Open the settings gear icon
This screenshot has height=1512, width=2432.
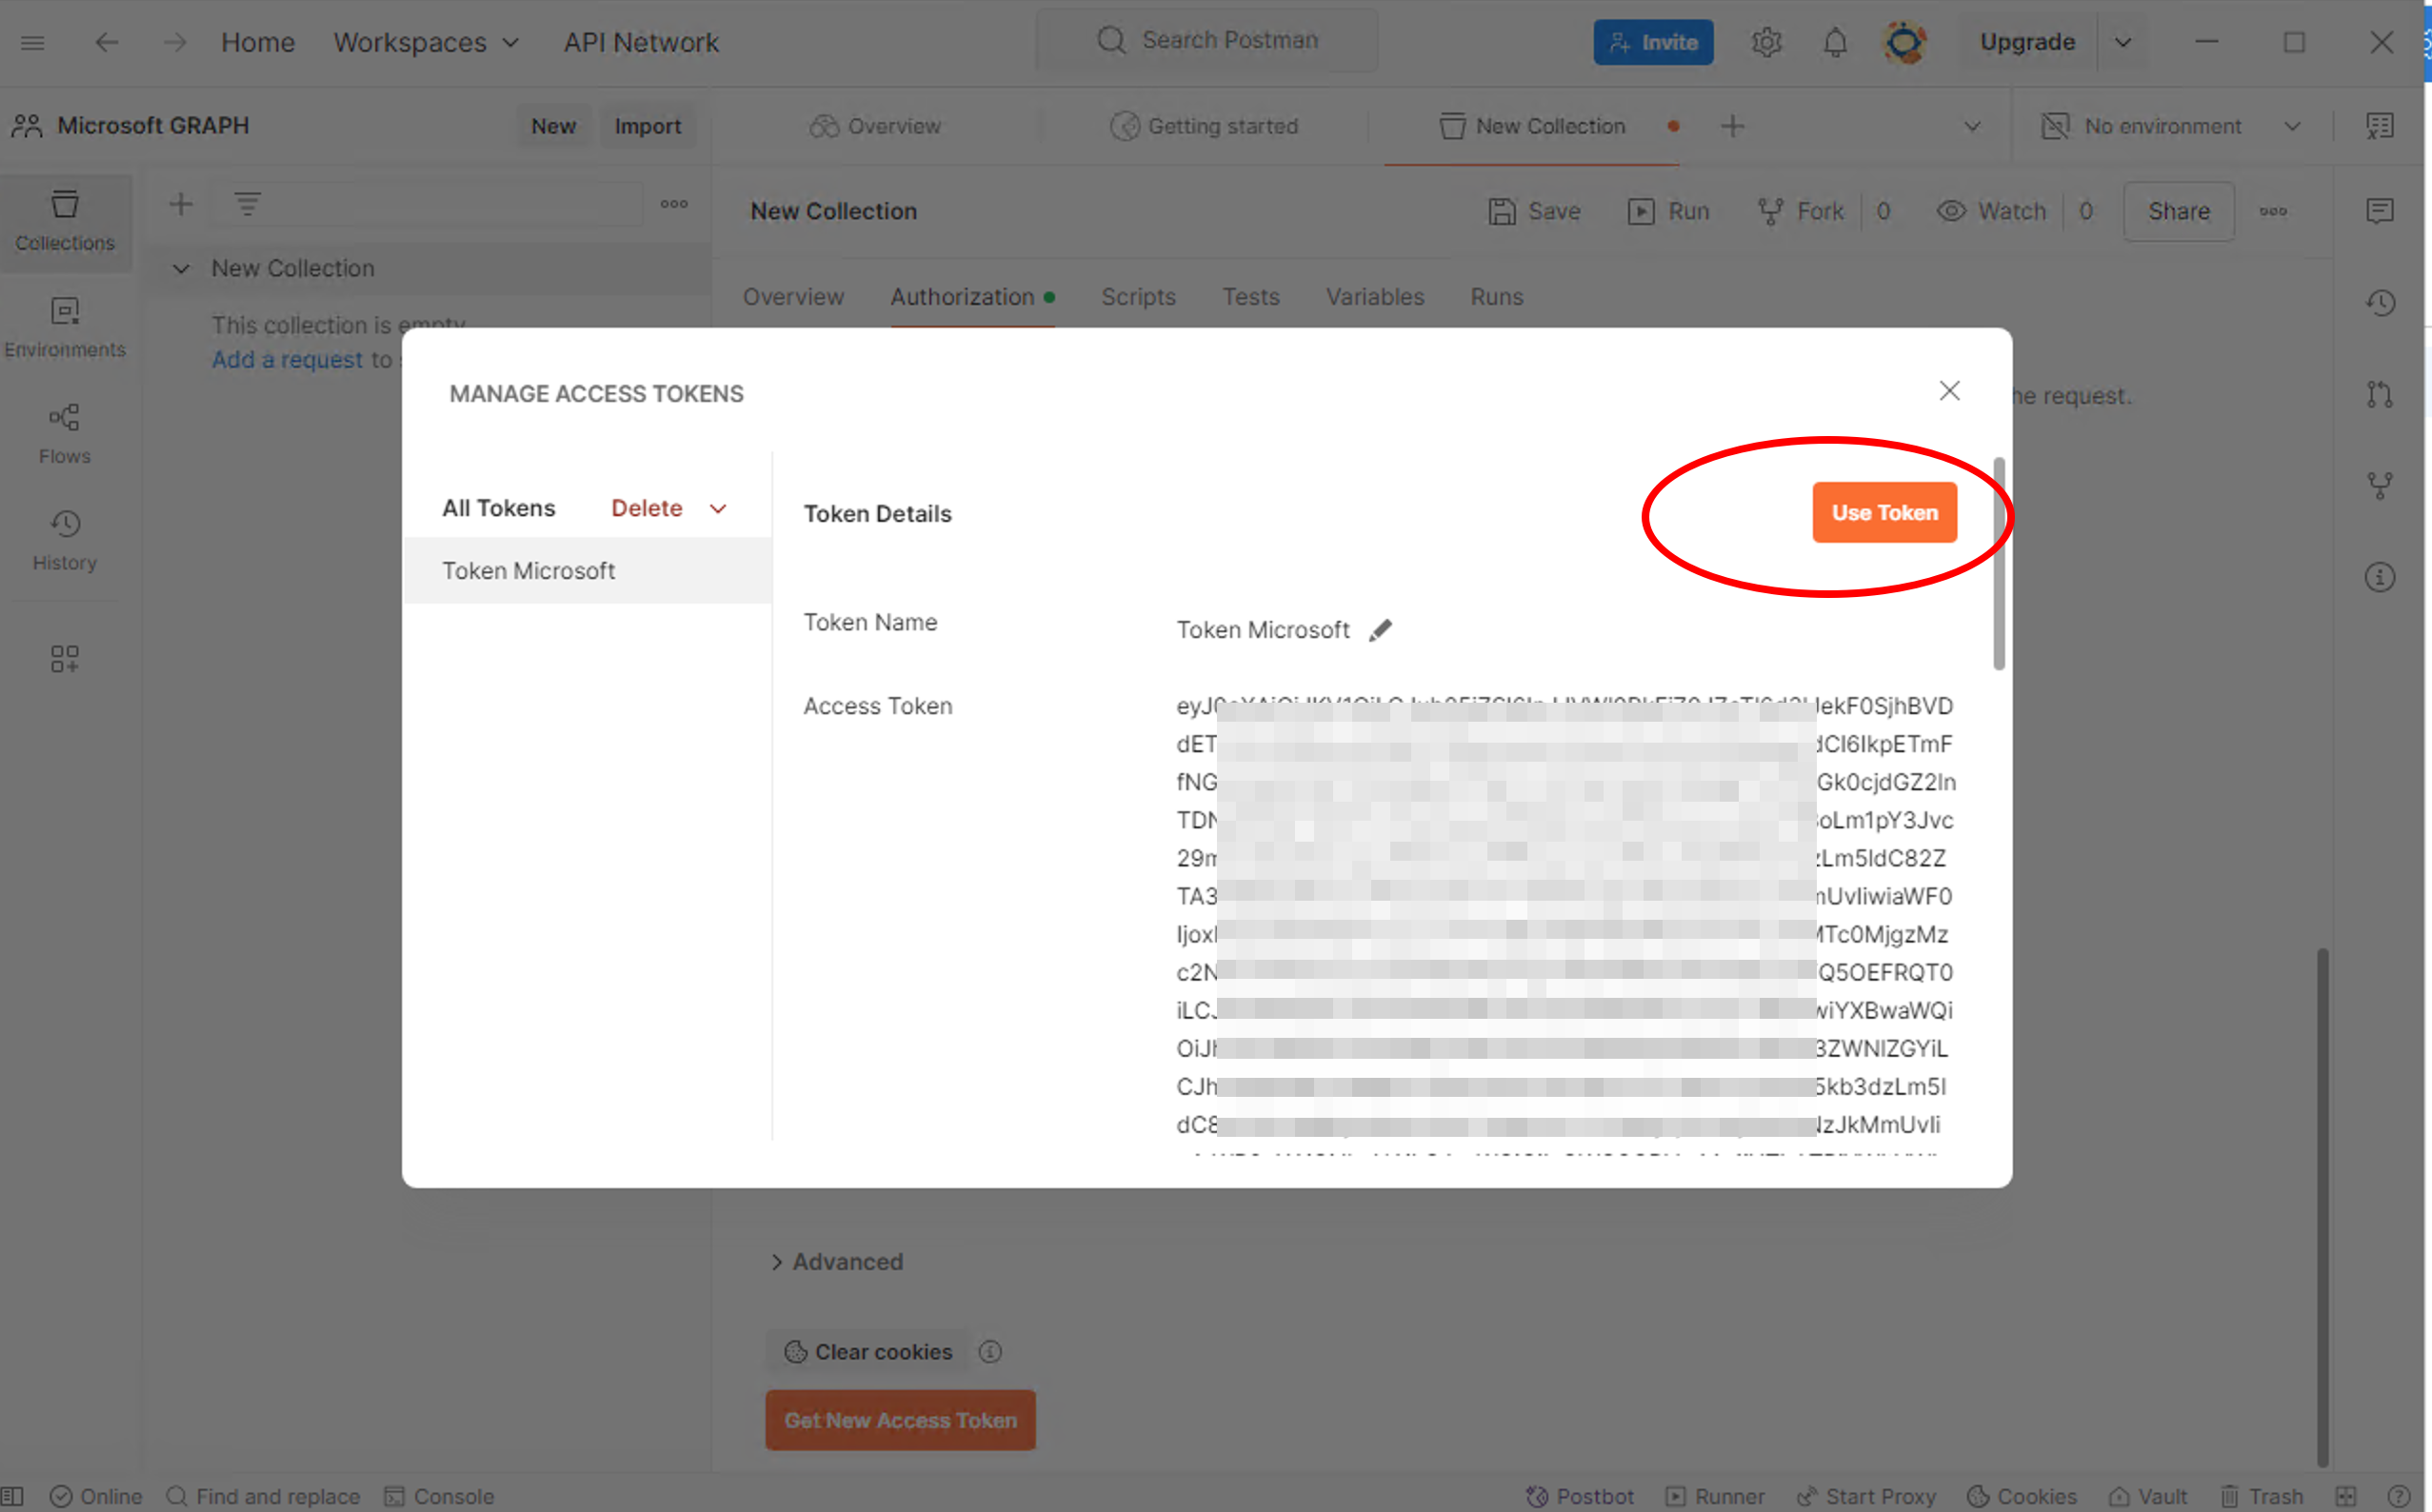pos(1766,42)
